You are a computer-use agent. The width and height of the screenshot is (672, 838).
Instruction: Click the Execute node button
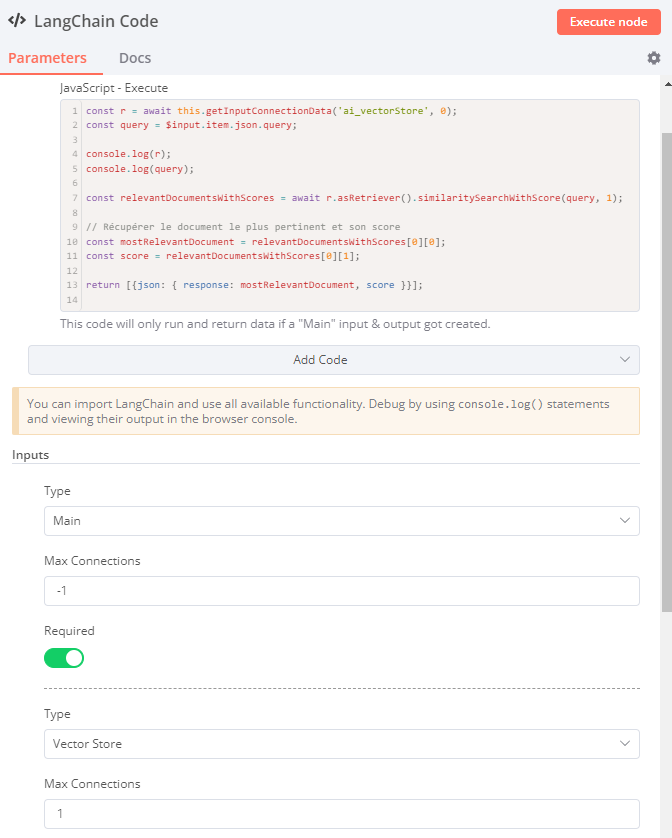(x=608, y=22)
